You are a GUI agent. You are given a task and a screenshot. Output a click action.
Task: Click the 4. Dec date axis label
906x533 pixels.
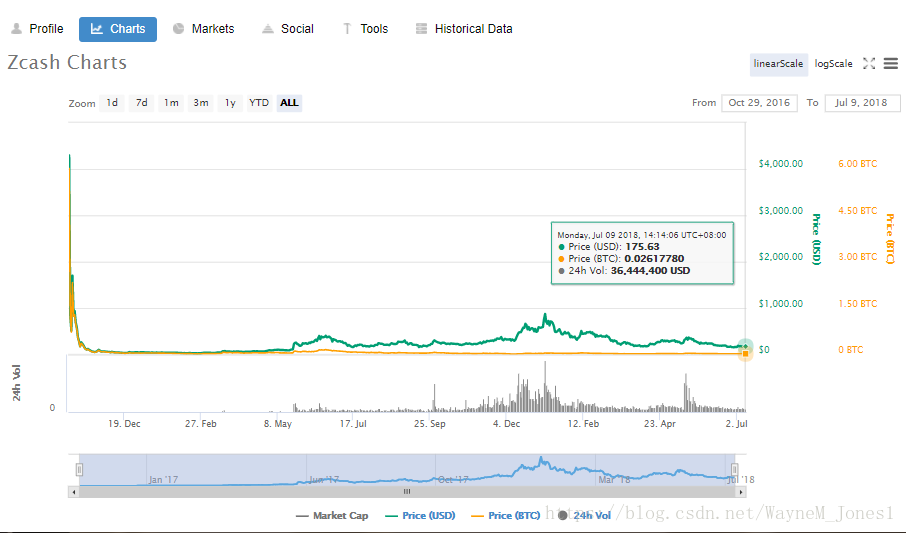tap(506, 424)
